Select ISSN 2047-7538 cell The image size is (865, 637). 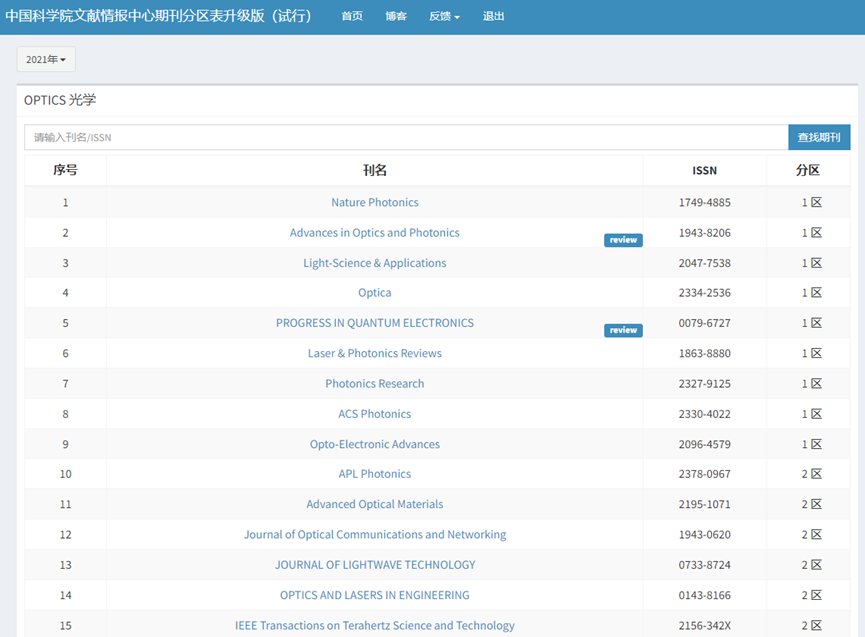tap(704, 264)
